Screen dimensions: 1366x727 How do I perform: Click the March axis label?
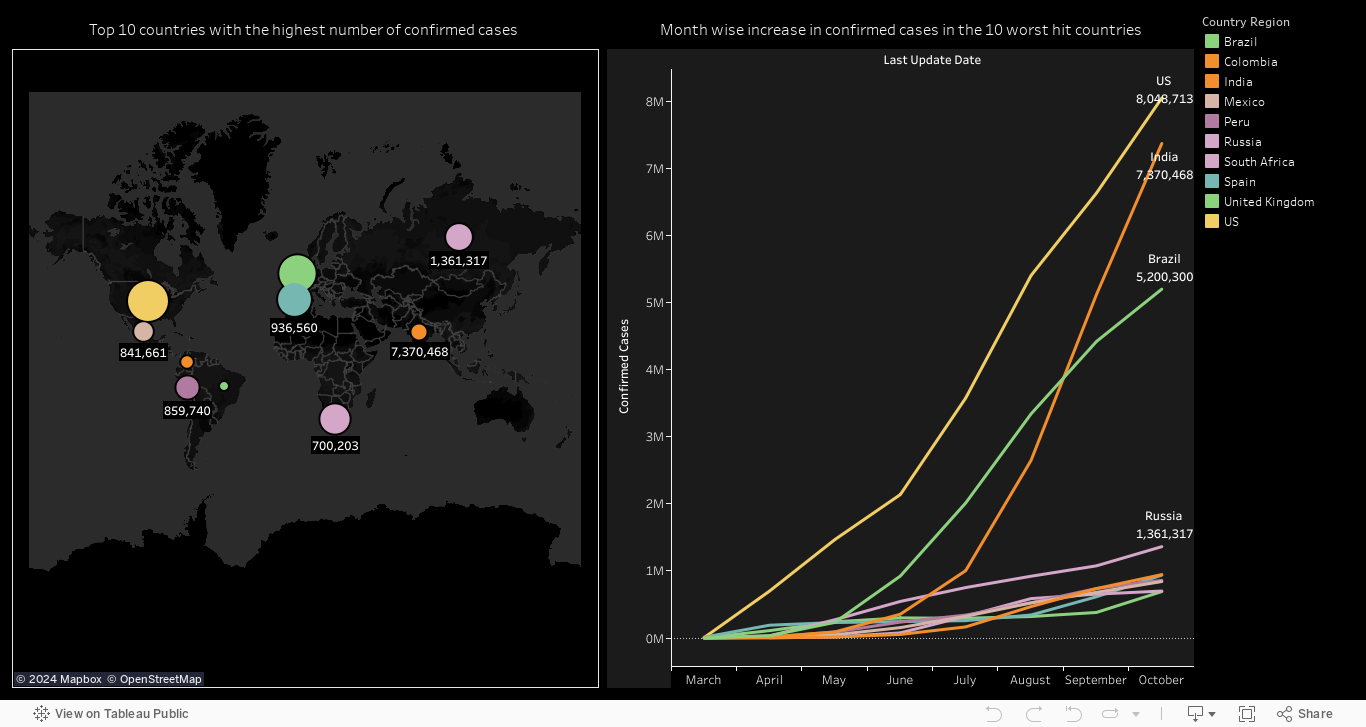(703, 680)
